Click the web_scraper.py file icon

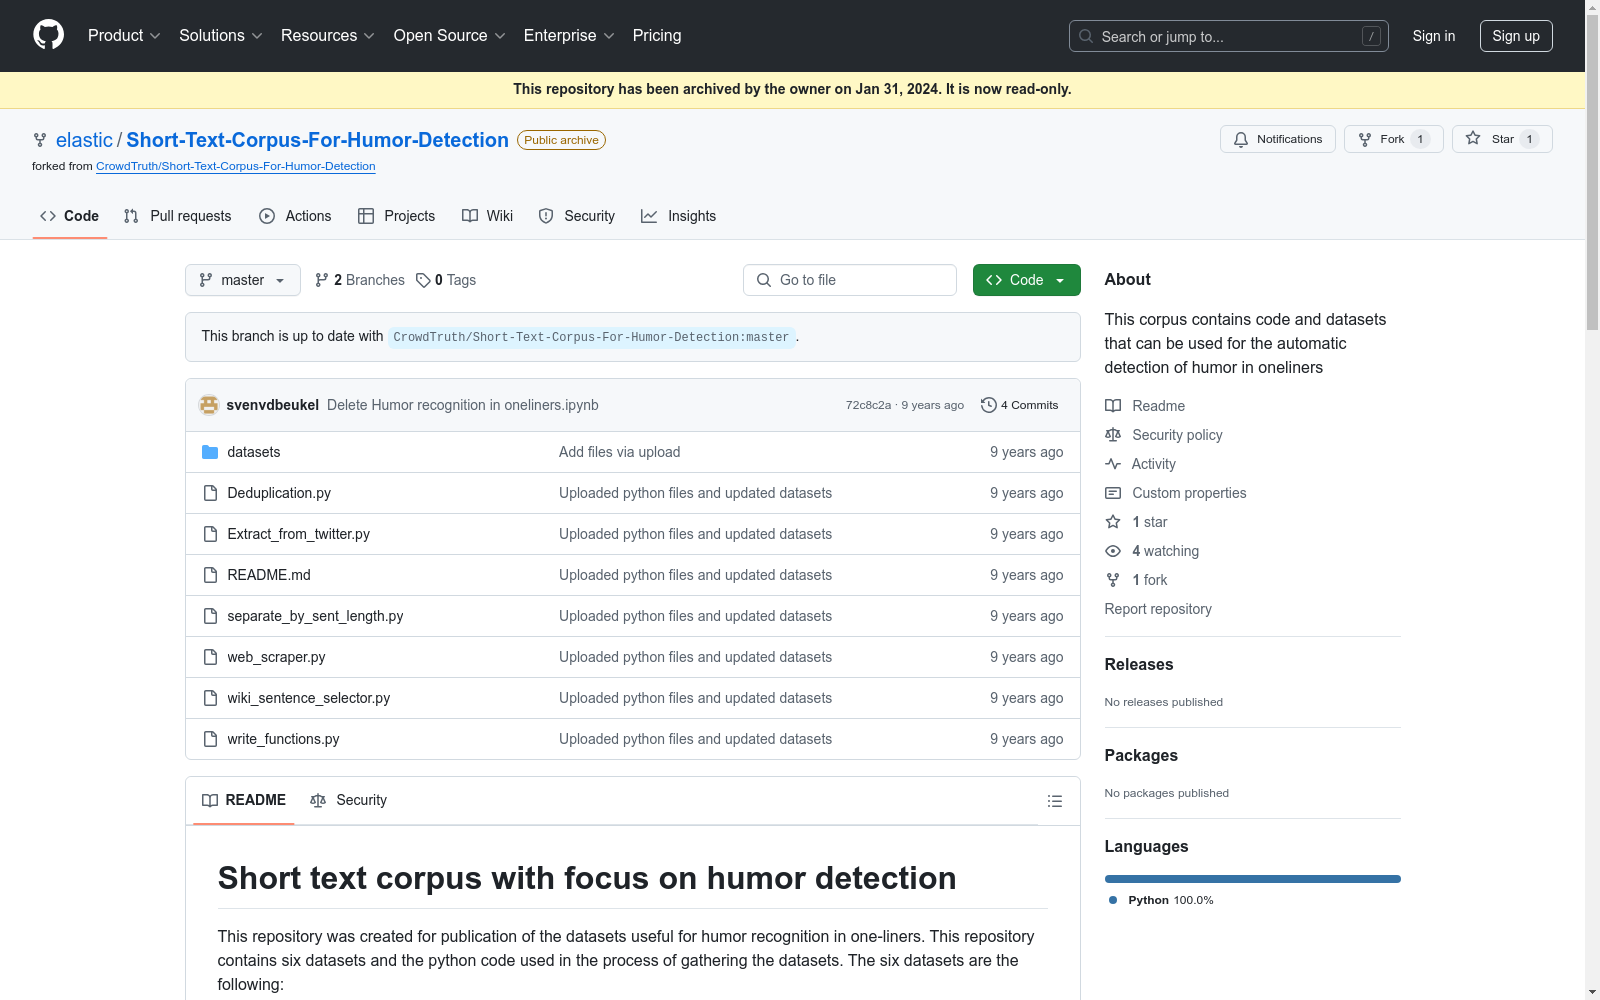point(210,657)
